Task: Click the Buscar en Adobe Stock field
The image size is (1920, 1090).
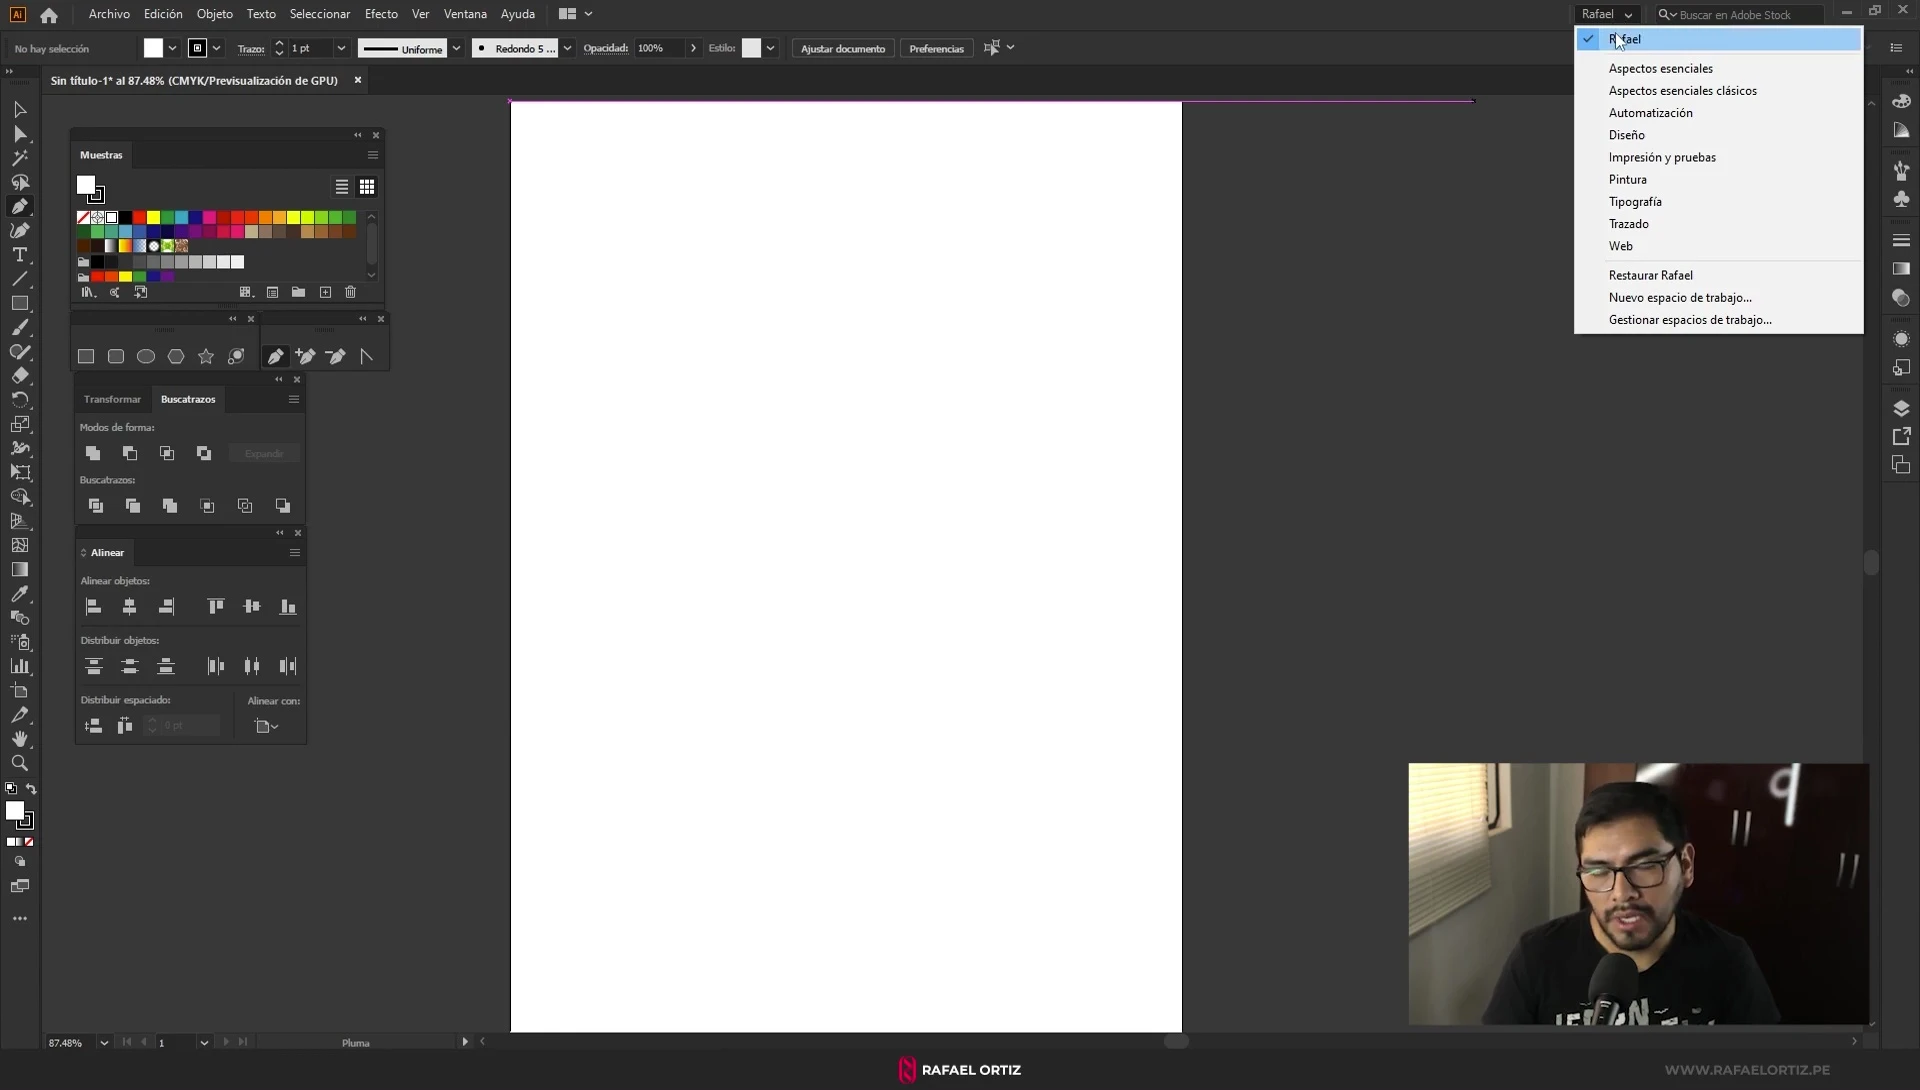Action: point(1740,14)
